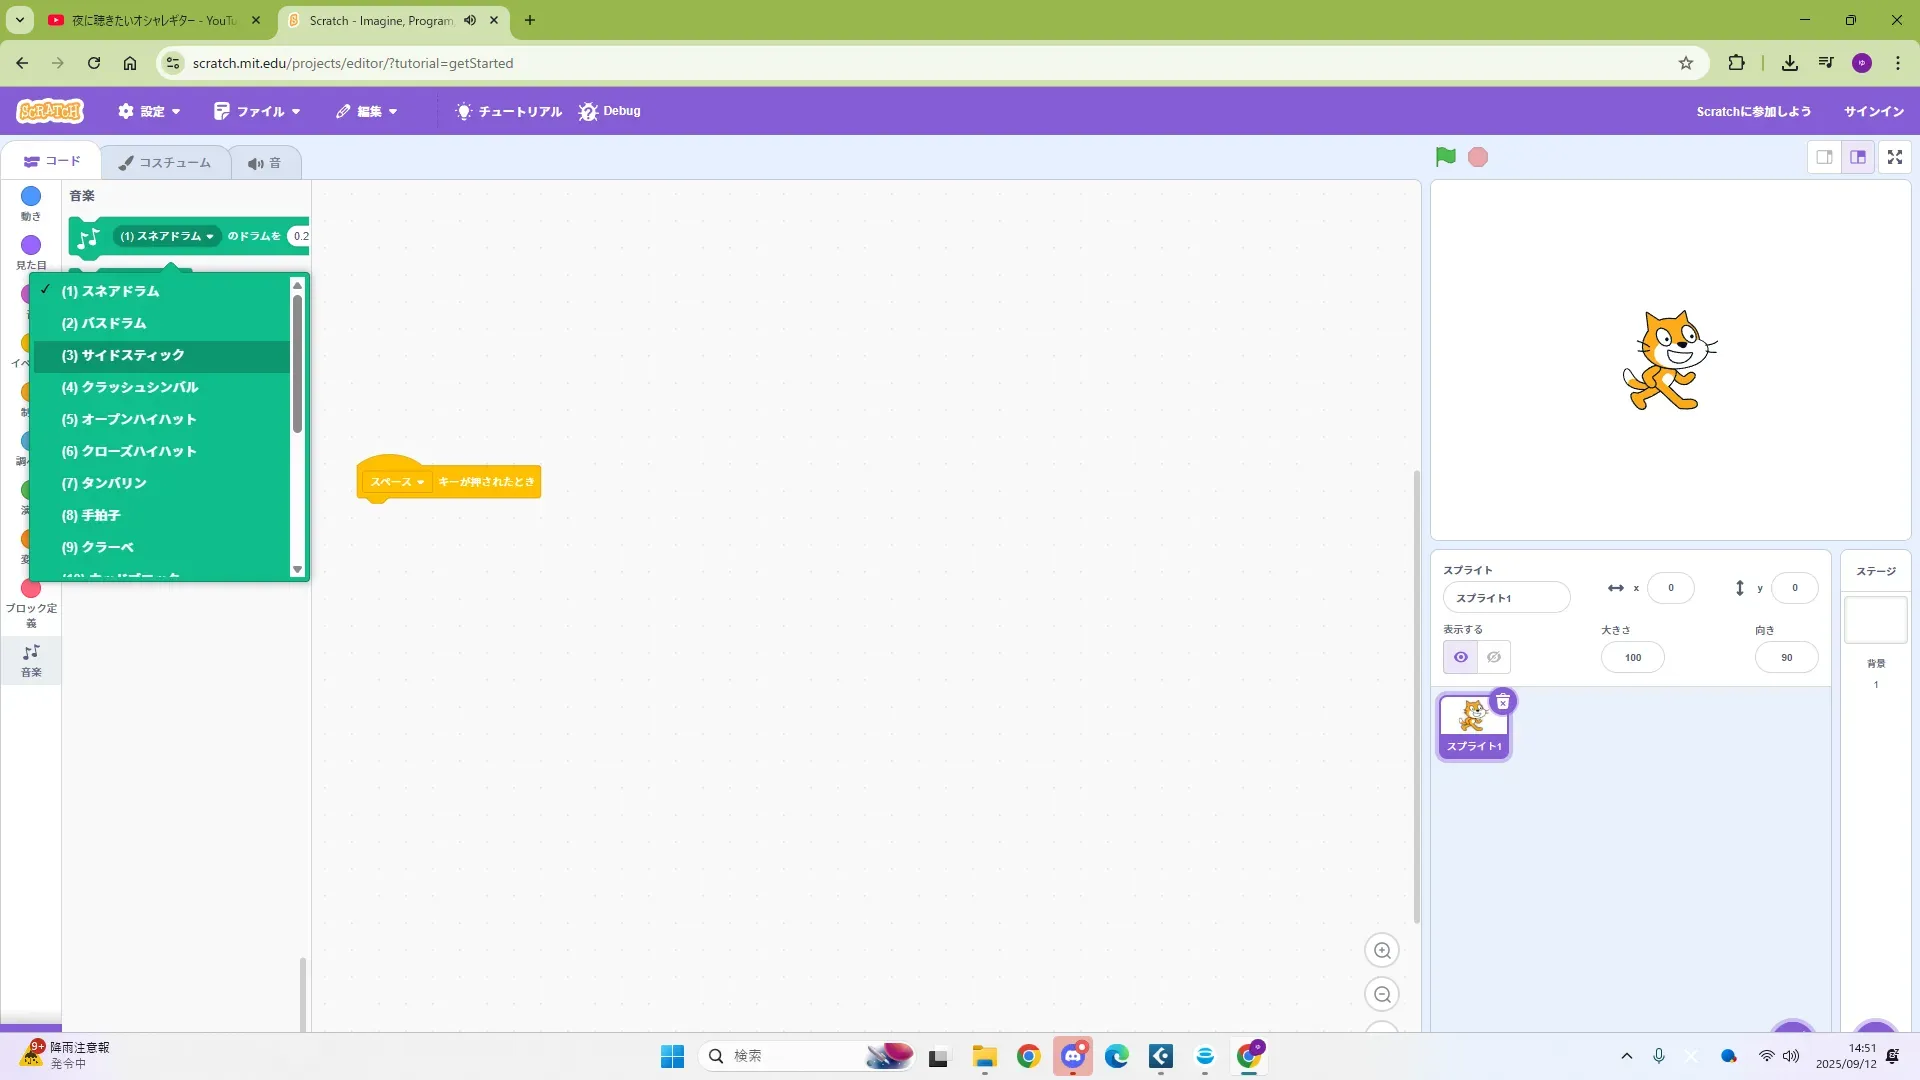The height and width of the screenshot is (1080, 1920).
Task: Choose (3) サイドスティック from drum list
Action: pos(123,356)
